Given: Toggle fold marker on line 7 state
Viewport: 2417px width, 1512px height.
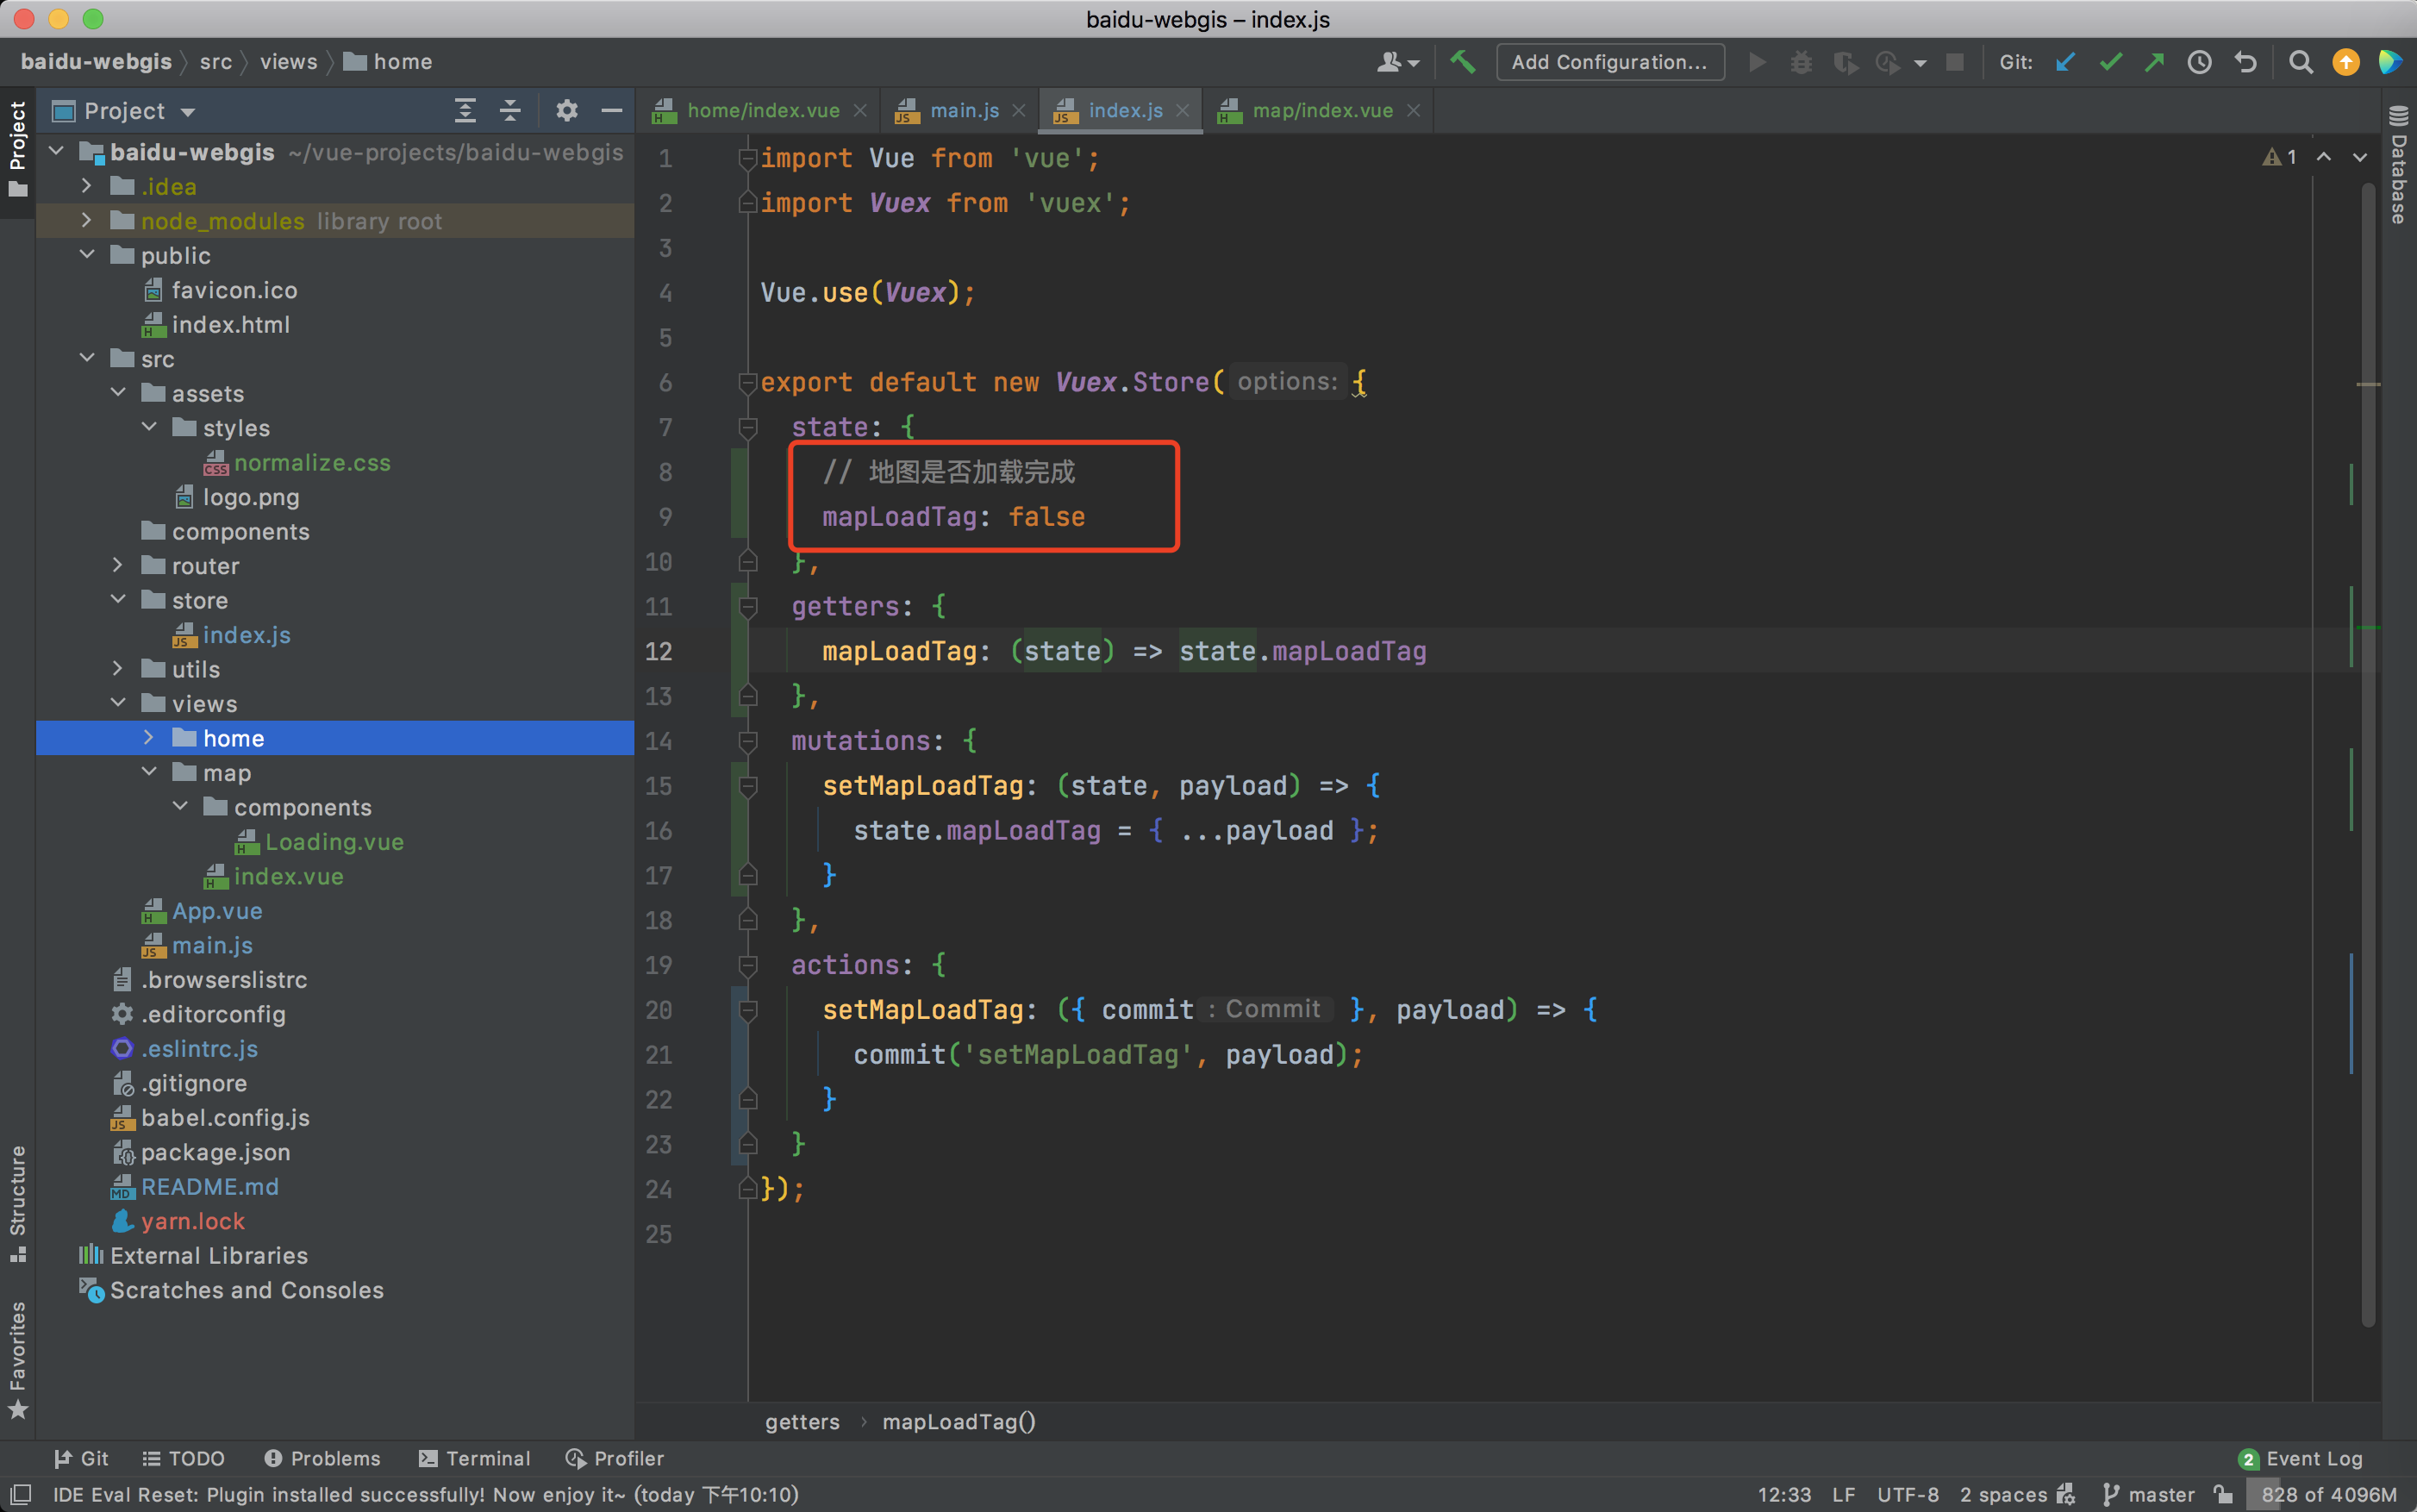Looking at the screenshot, I should point(747,428).
